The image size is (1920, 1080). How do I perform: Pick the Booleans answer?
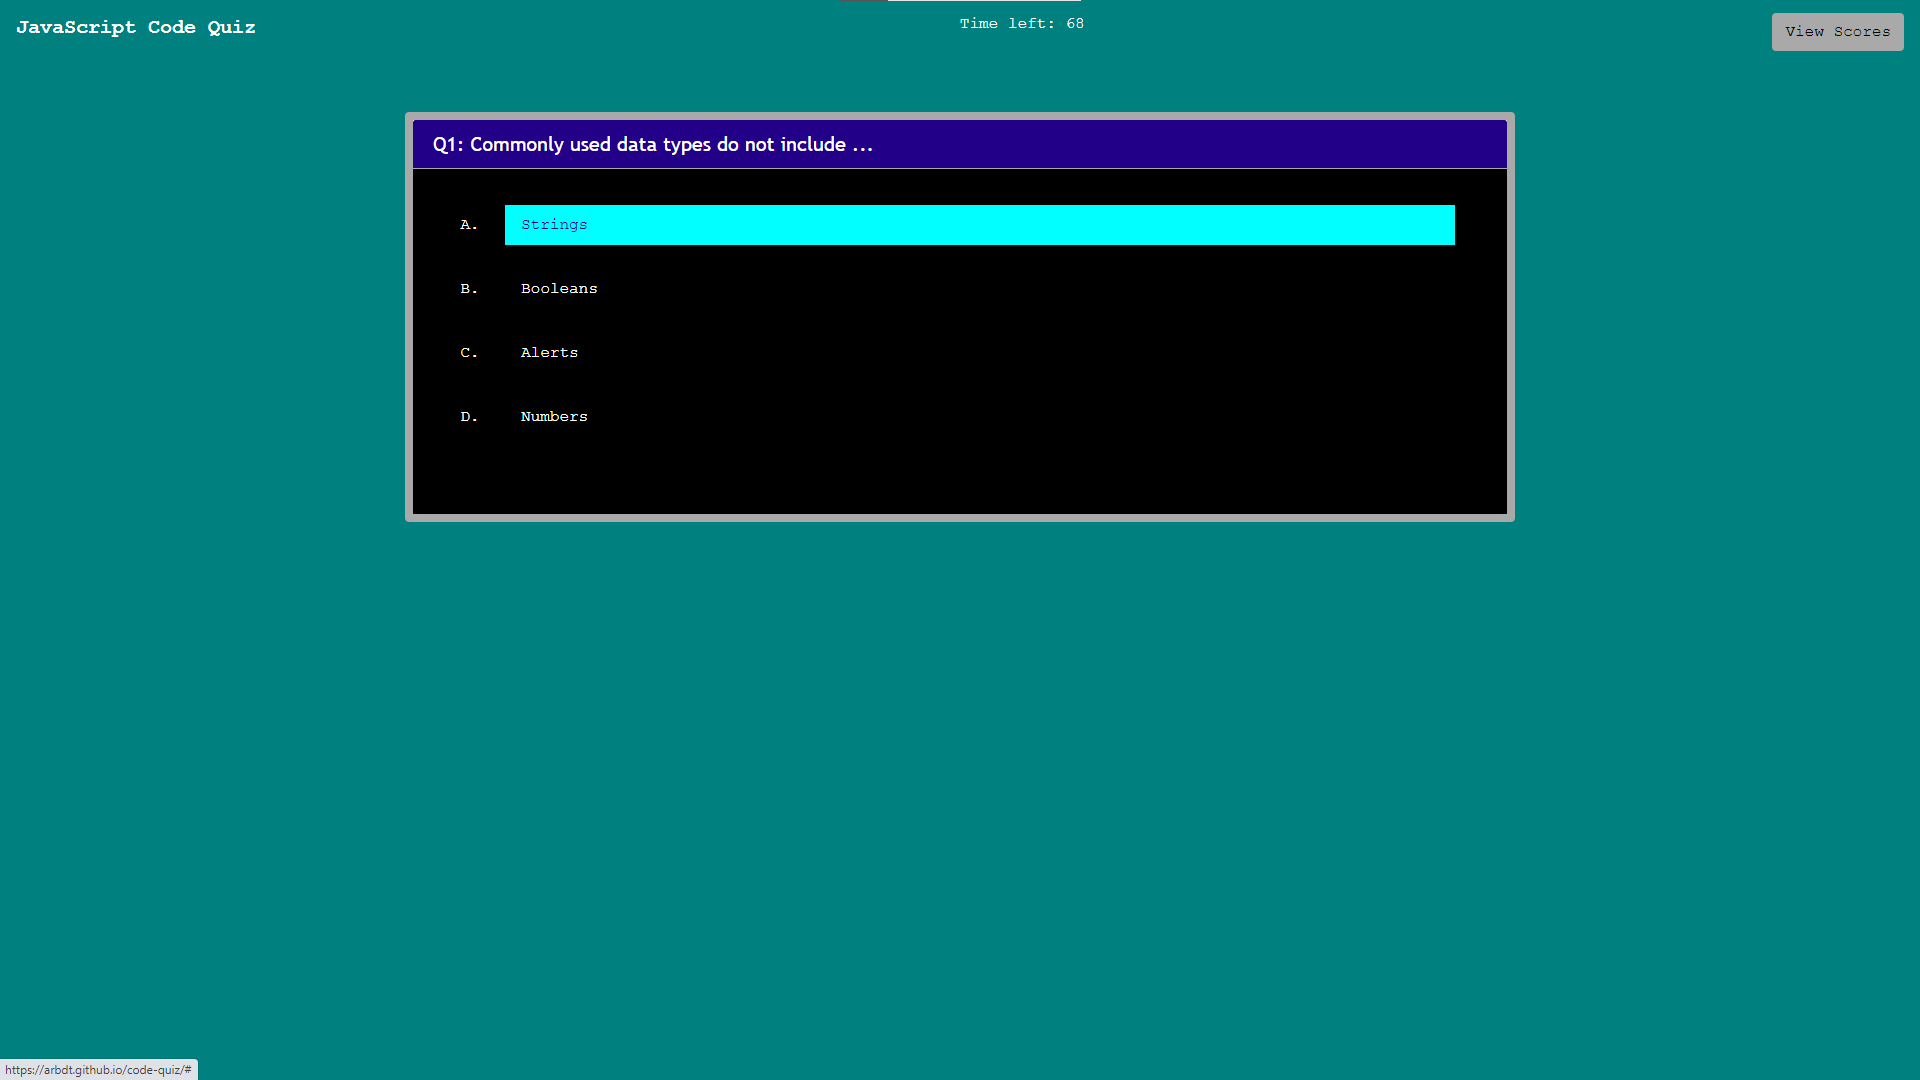(x=979, y=289)
